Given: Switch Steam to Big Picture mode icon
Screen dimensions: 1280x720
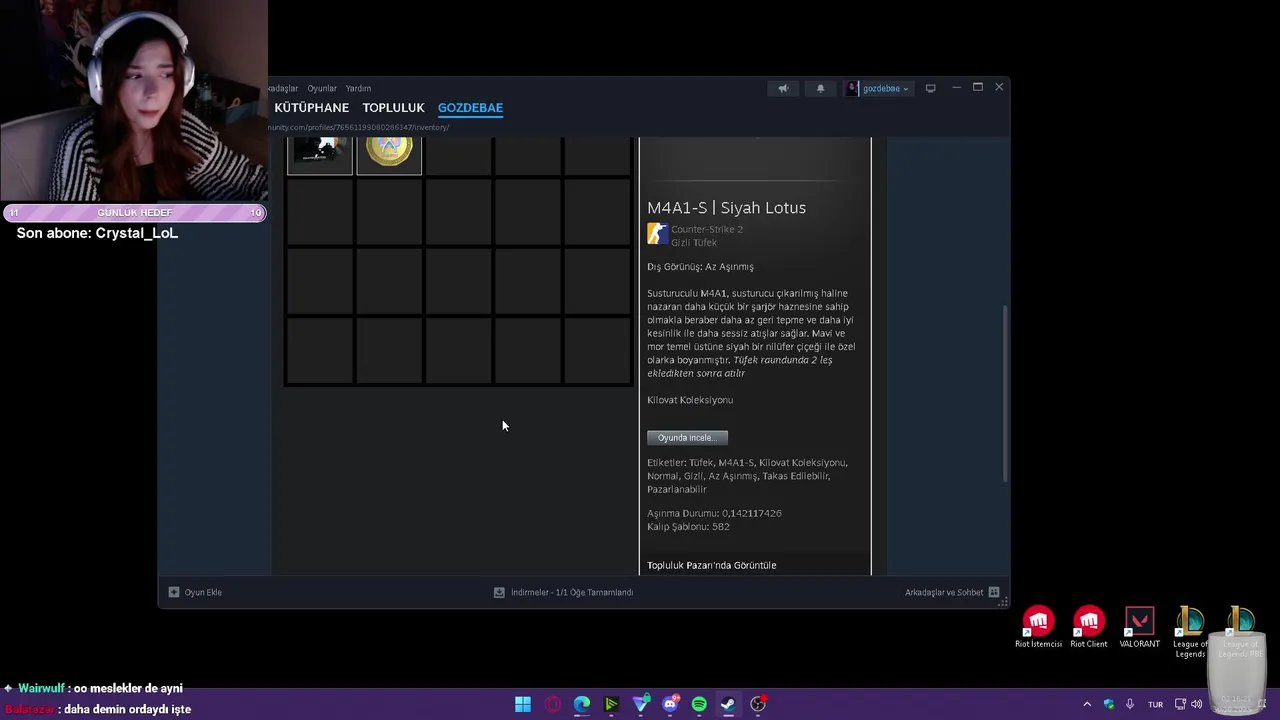Looking at the screenshot, I should click(930, 88).
